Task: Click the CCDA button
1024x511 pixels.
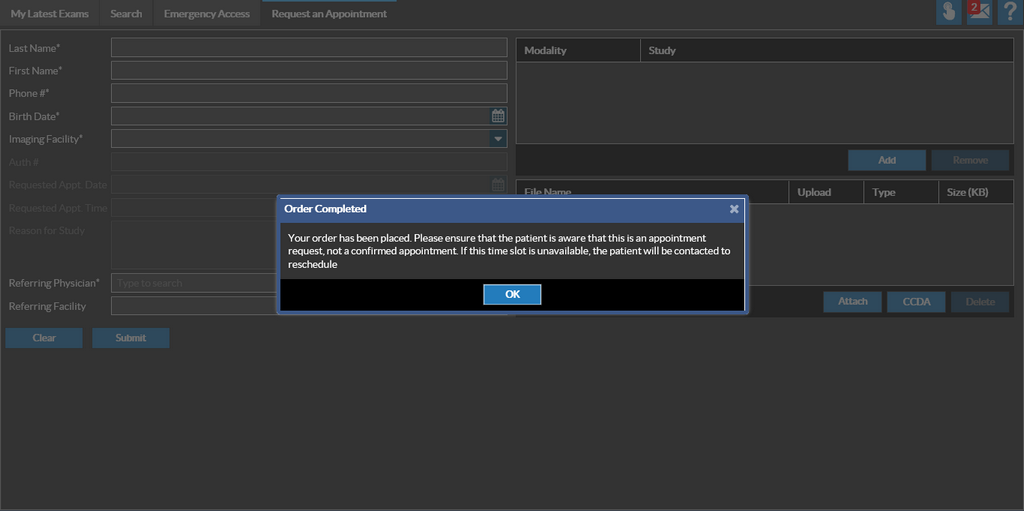Action: point(916,301)
